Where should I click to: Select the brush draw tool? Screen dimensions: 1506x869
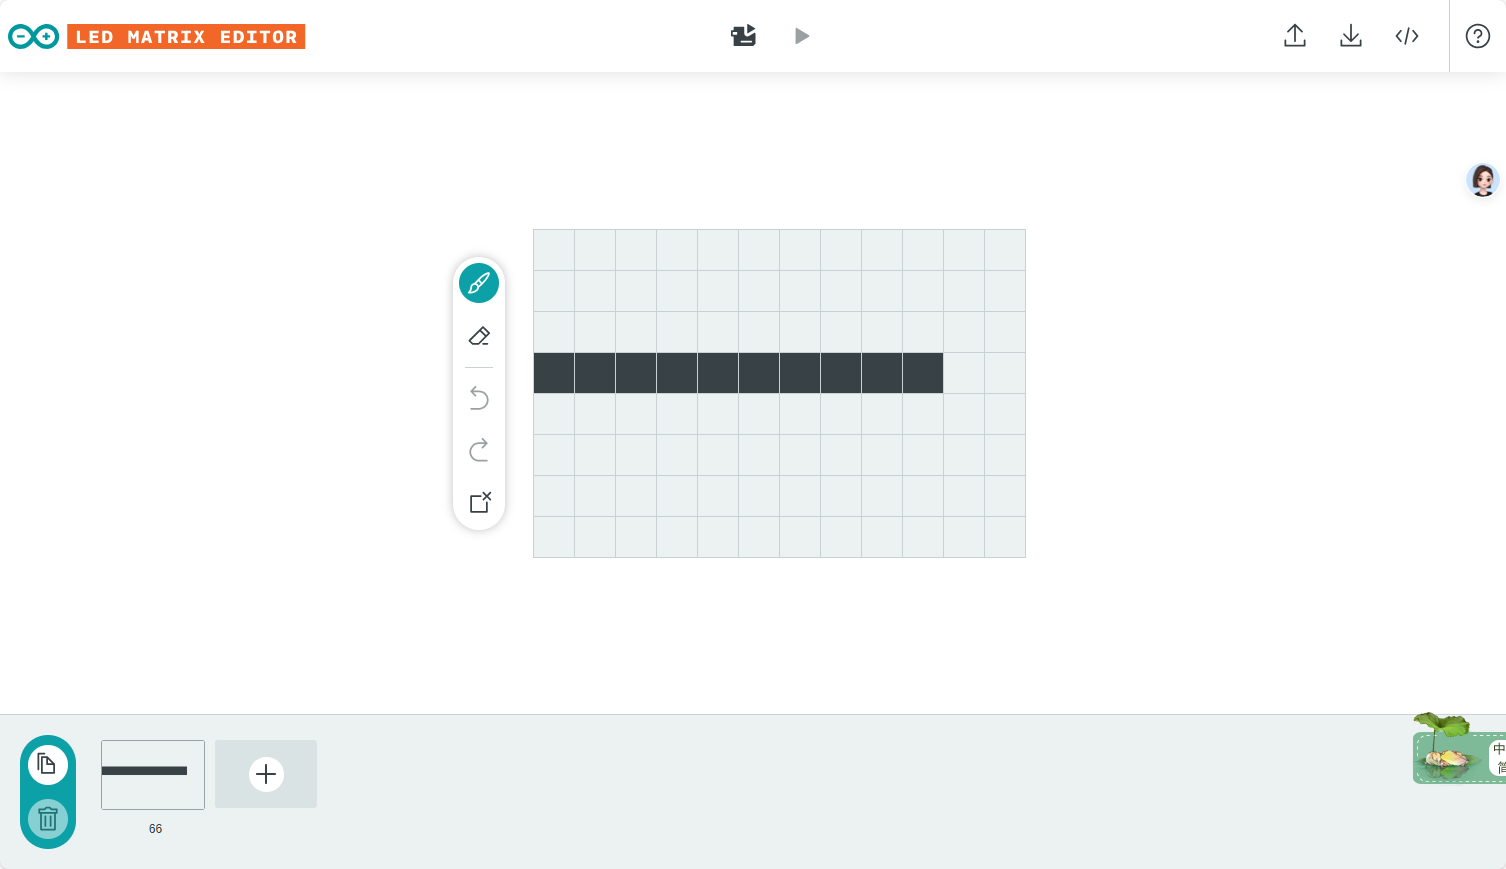pos(479,283)
